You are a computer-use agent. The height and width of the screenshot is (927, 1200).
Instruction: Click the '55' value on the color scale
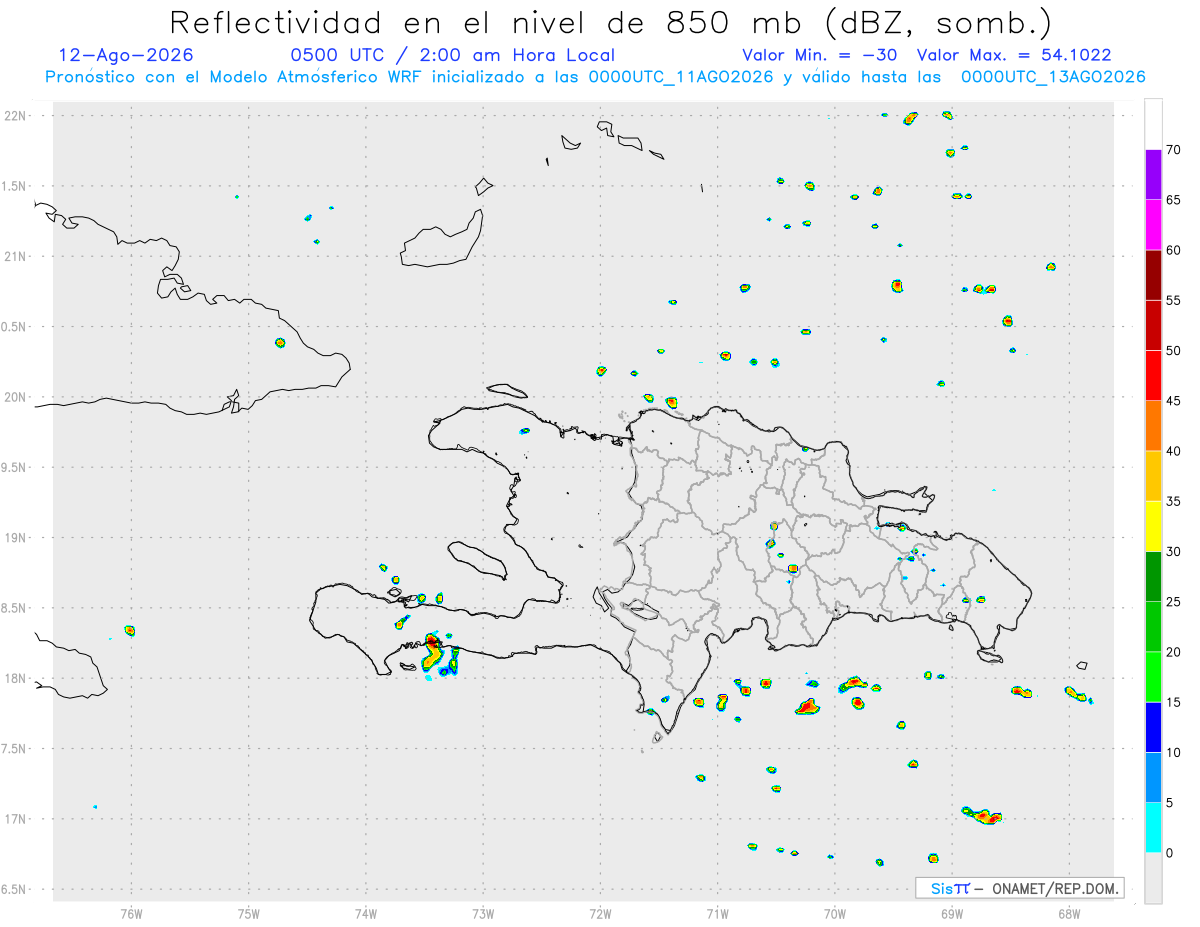point(1174,301)
